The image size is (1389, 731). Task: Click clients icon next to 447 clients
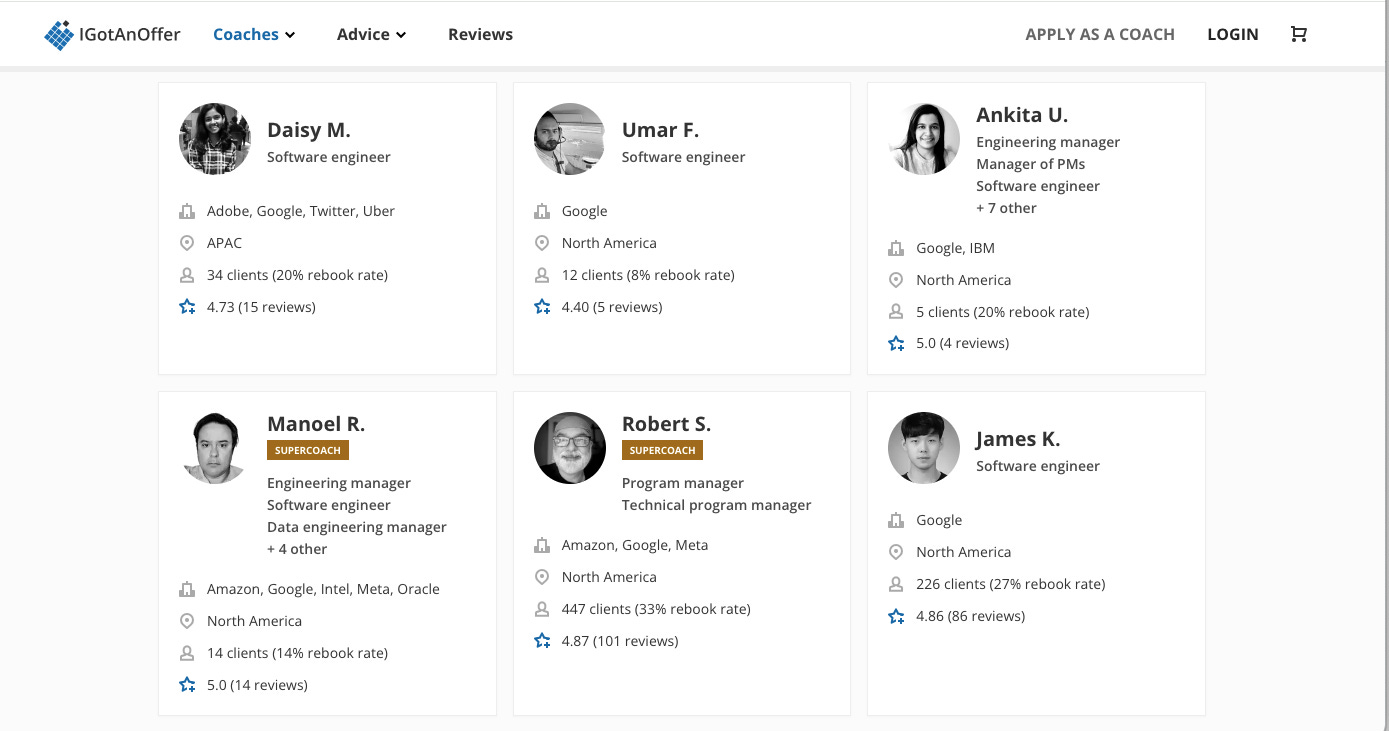542,609
